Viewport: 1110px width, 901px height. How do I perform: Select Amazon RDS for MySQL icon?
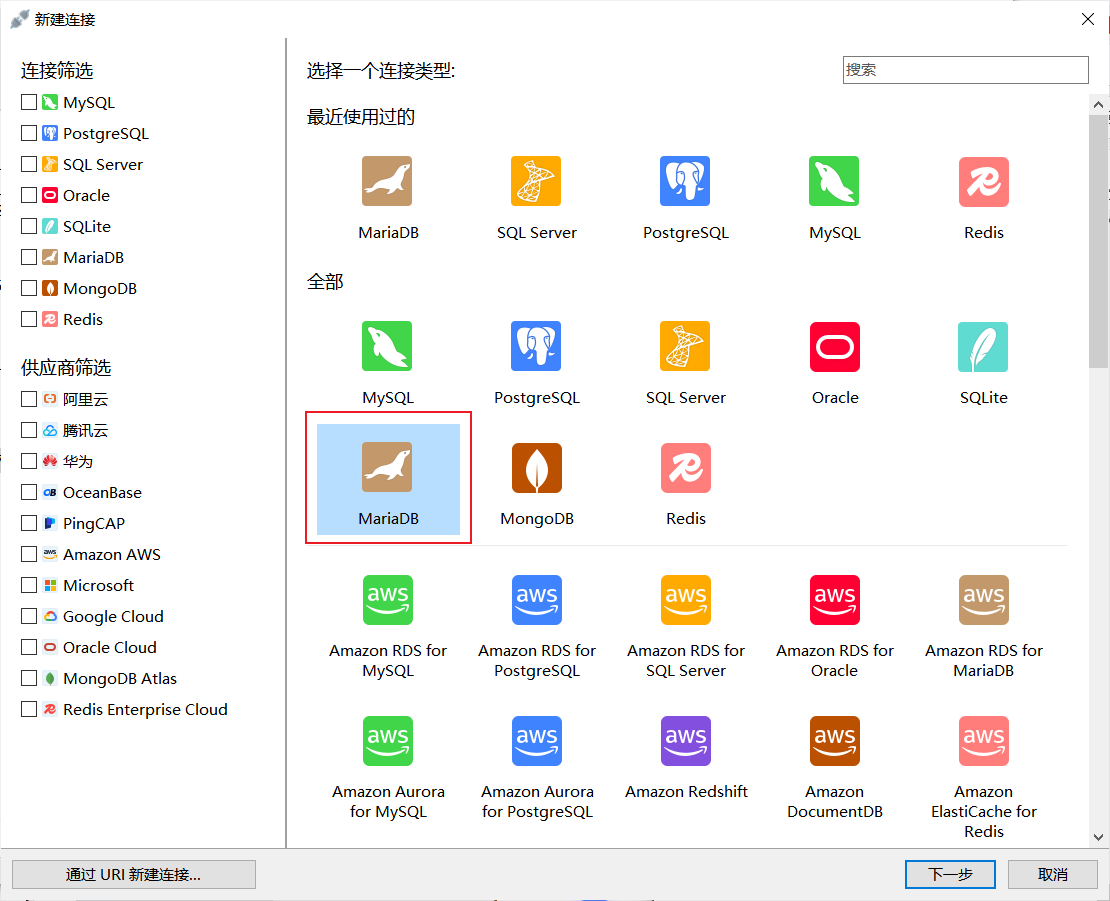(x=387, y=600)
